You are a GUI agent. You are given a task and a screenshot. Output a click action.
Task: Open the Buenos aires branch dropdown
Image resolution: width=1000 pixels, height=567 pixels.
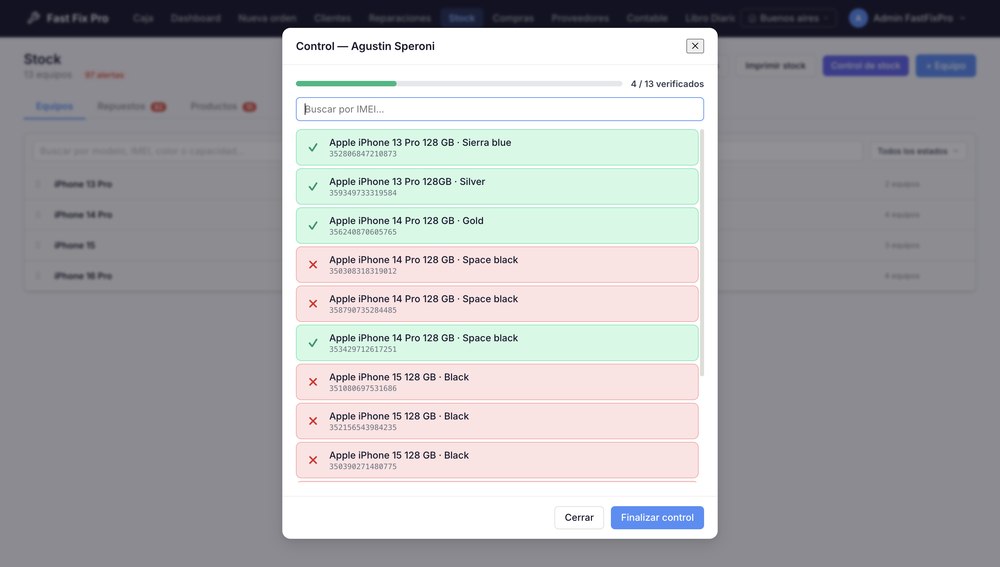point(789,18)
